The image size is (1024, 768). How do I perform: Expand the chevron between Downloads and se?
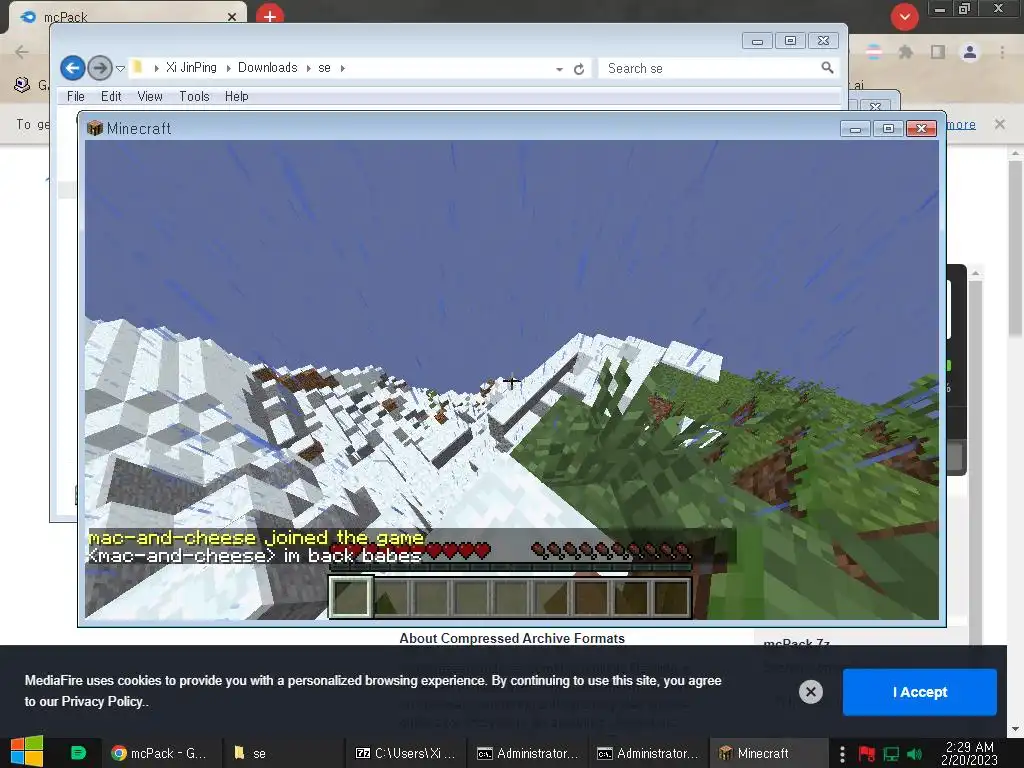(x=308, y=68)
